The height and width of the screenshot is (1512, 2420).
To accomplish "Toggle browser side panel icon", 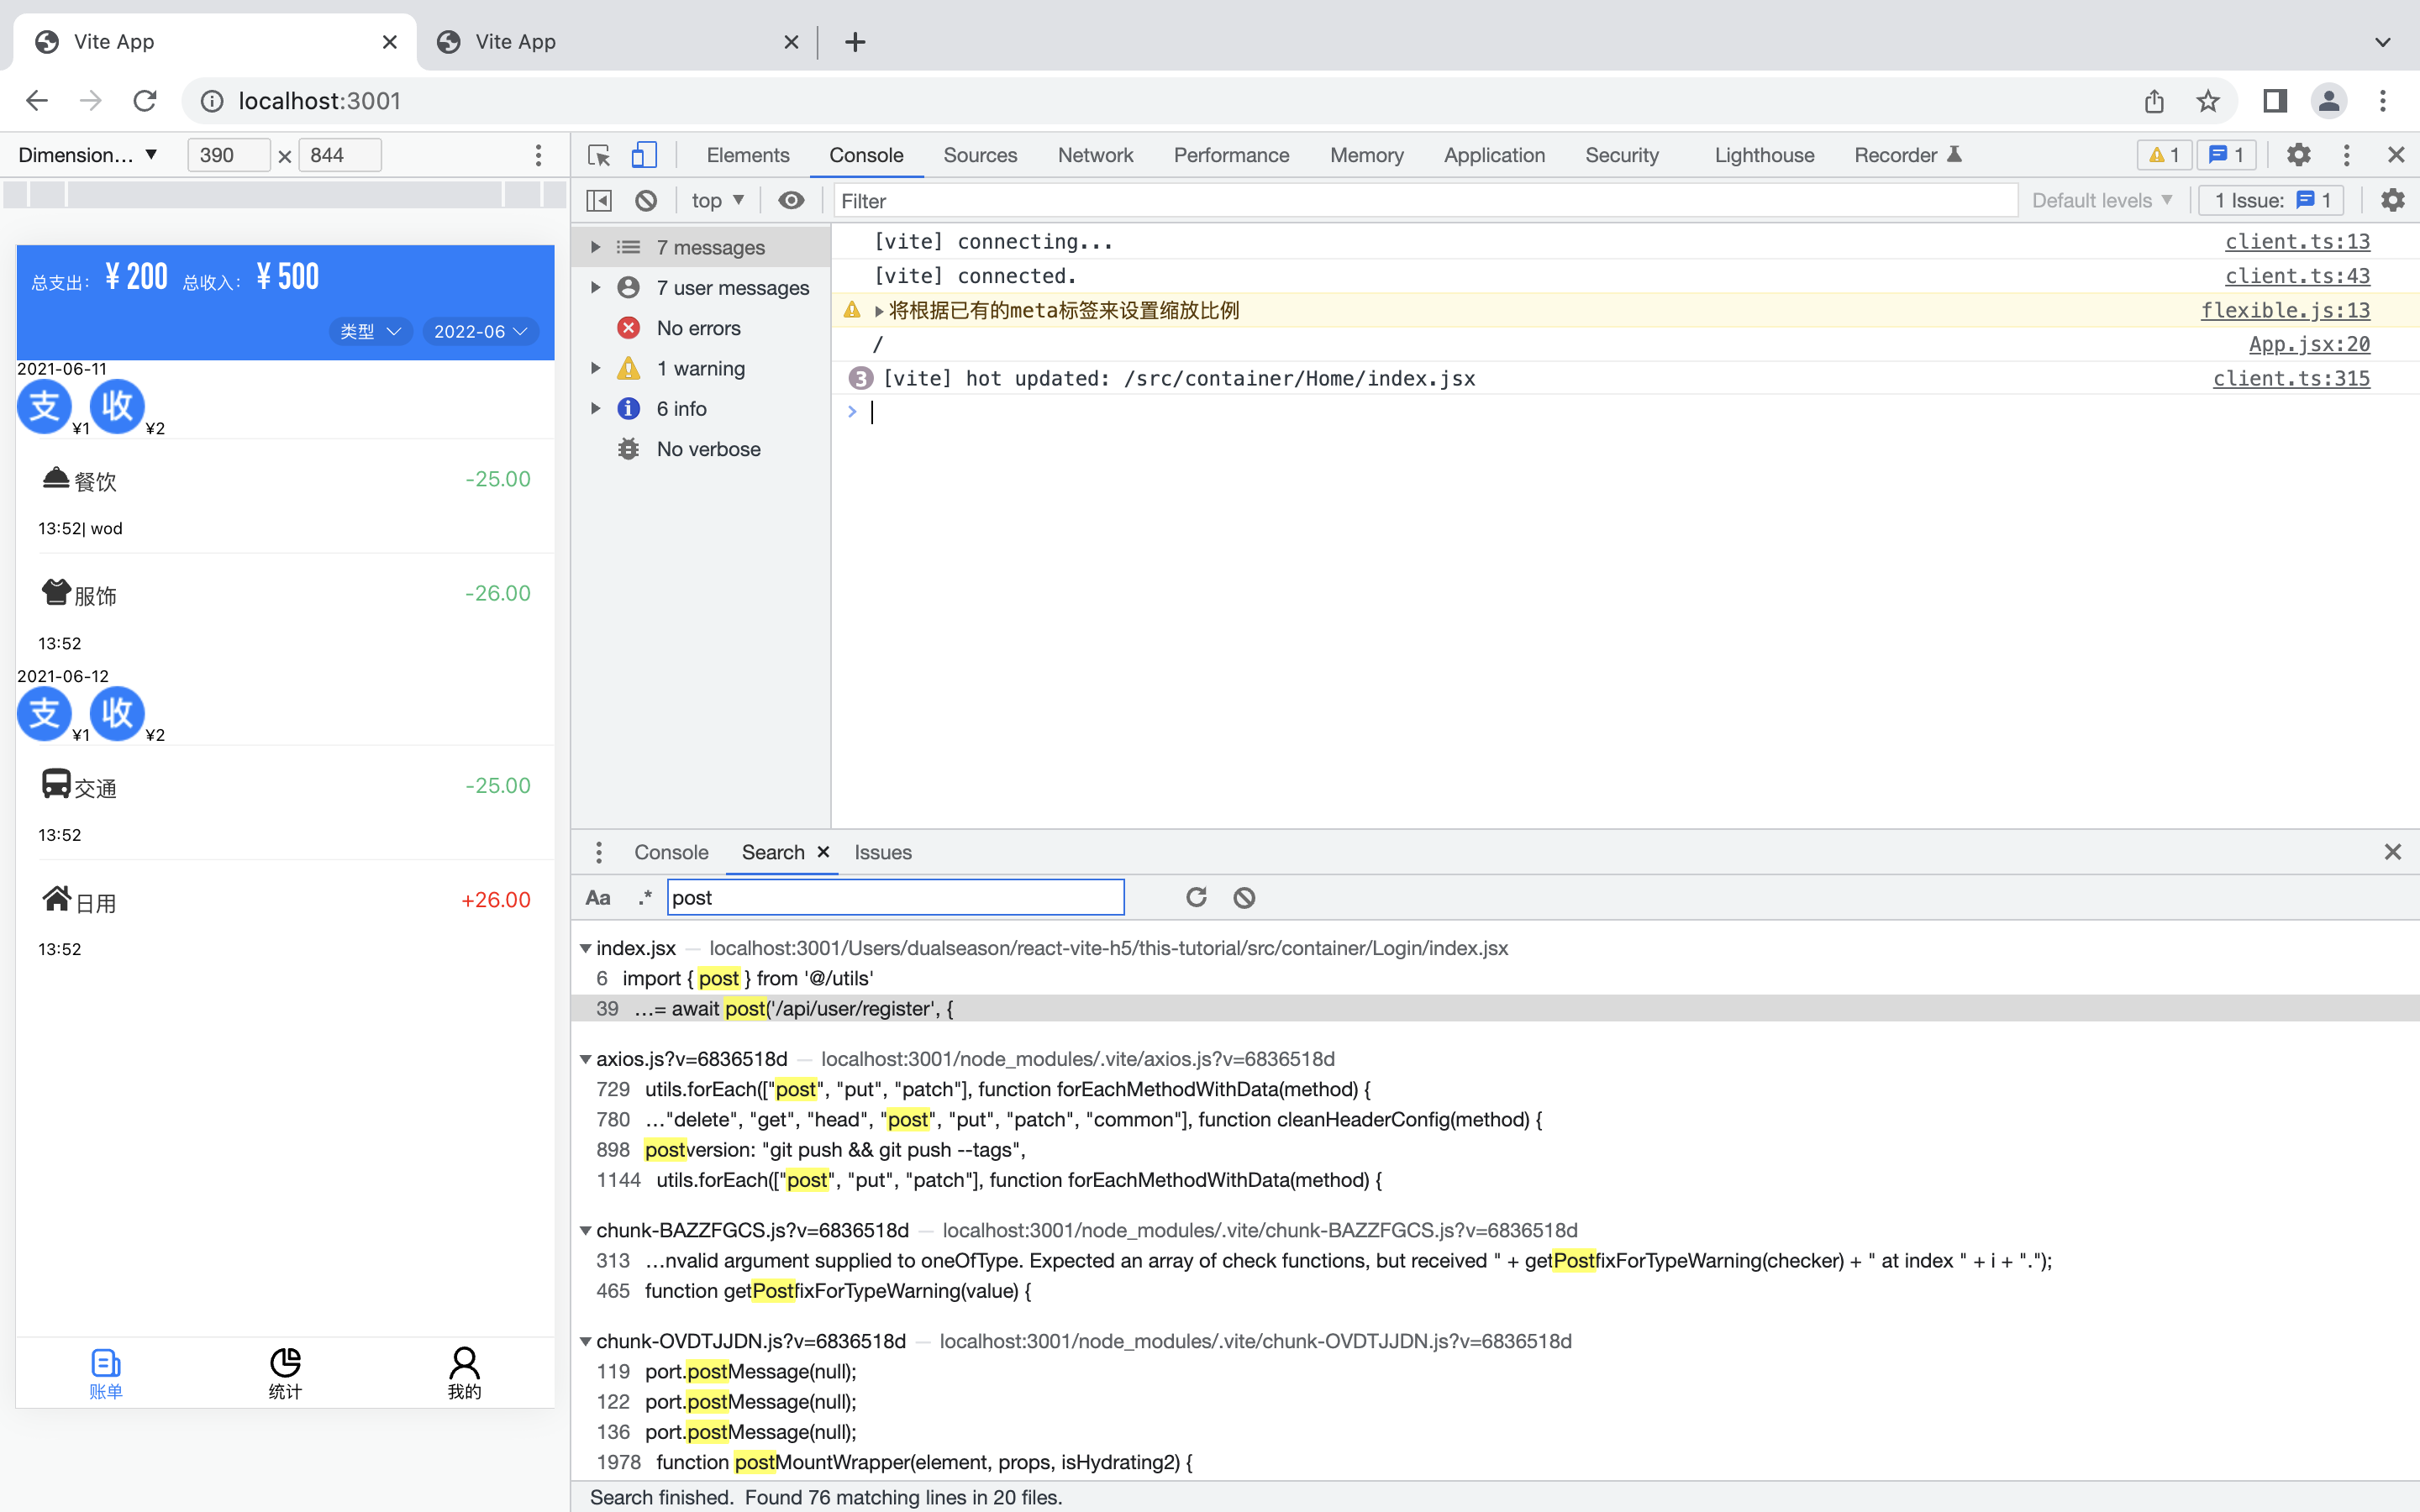I will (2275, 101).
